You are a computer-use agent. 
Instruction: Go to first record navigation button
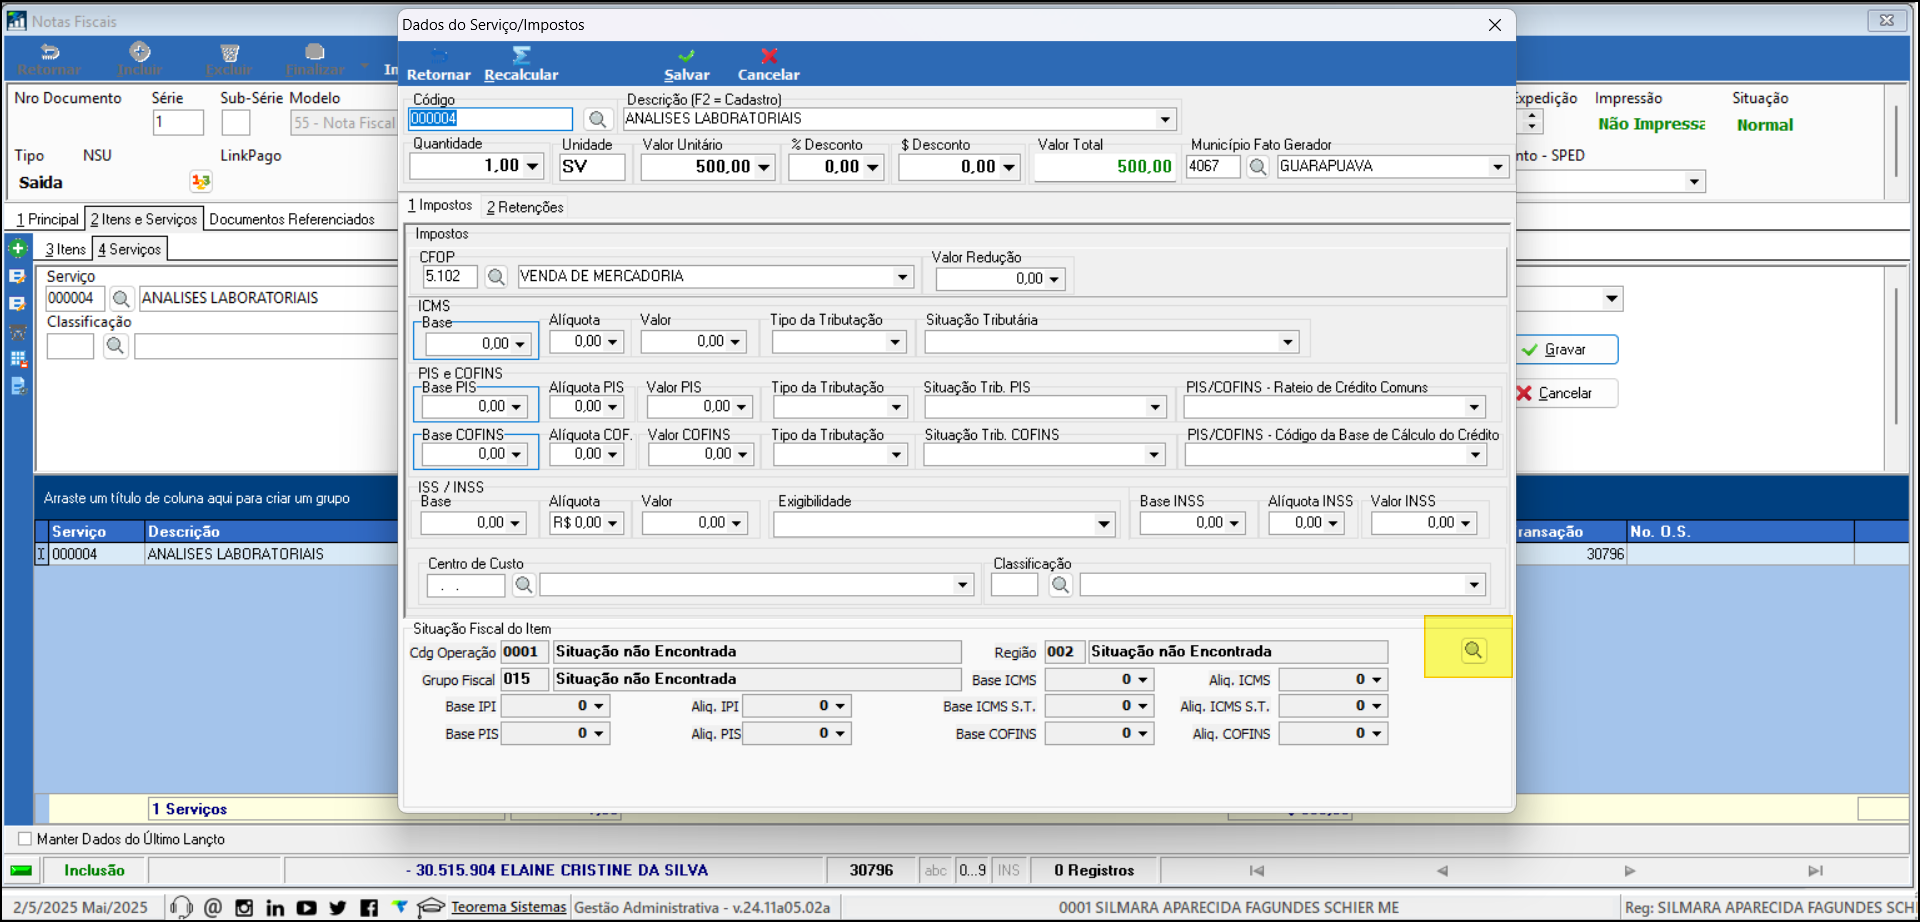(1257, 871)
